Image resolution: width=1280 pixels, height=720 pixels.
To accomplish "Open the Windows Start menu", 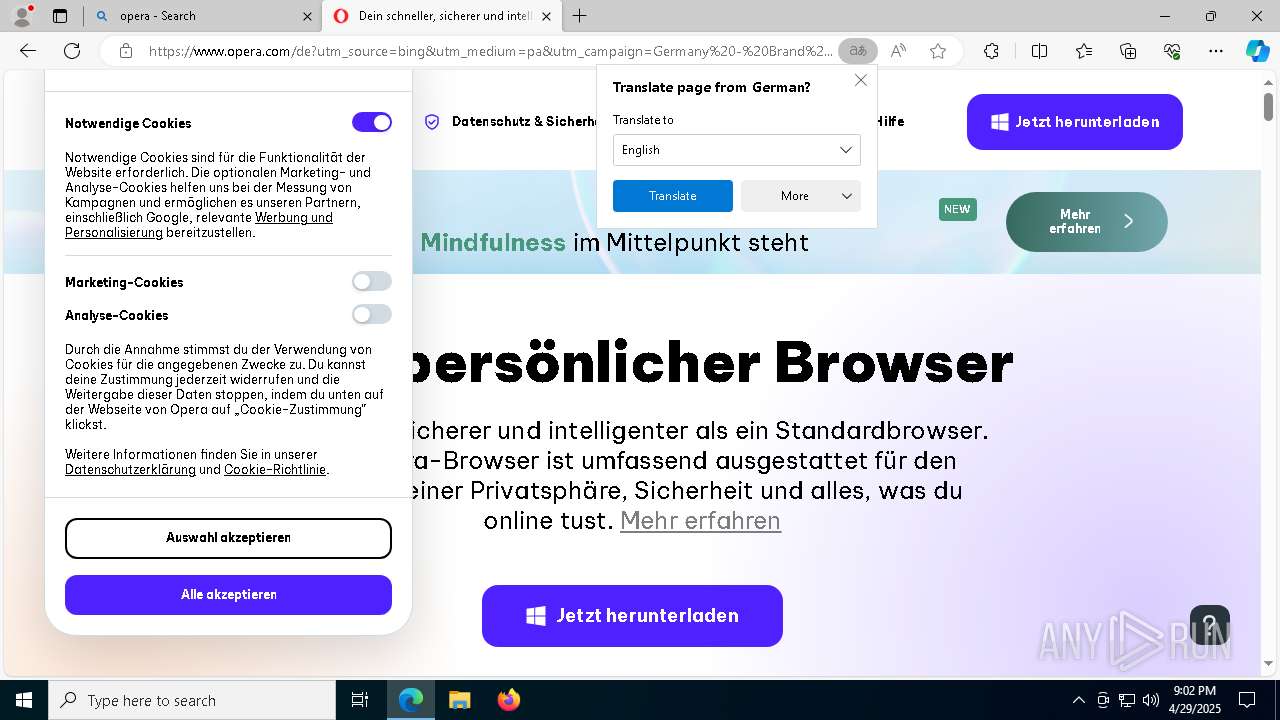I will tap(24, 700).
